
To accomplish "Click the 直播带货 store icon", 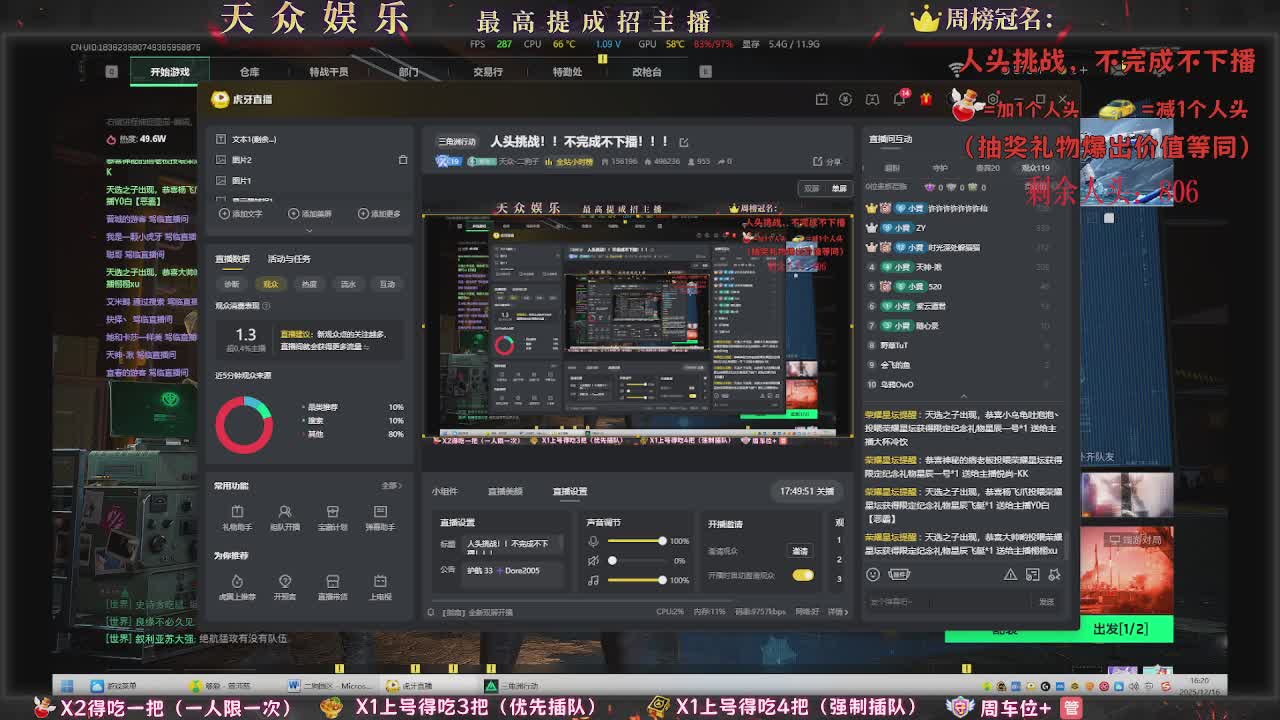I will pyautogui.click(x=333, y=586).
